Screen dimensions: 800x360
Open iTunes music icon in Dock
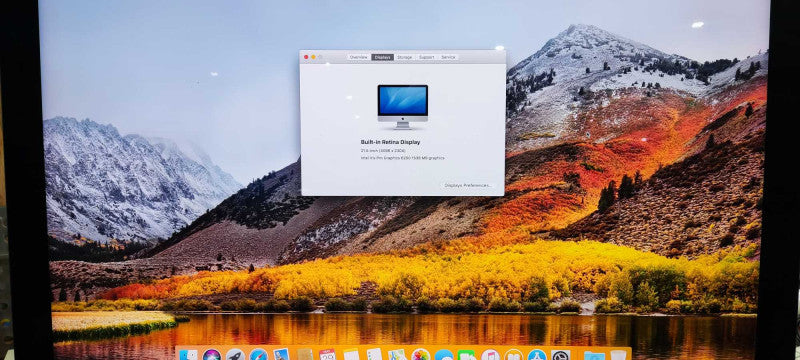[x=490, y=355]
